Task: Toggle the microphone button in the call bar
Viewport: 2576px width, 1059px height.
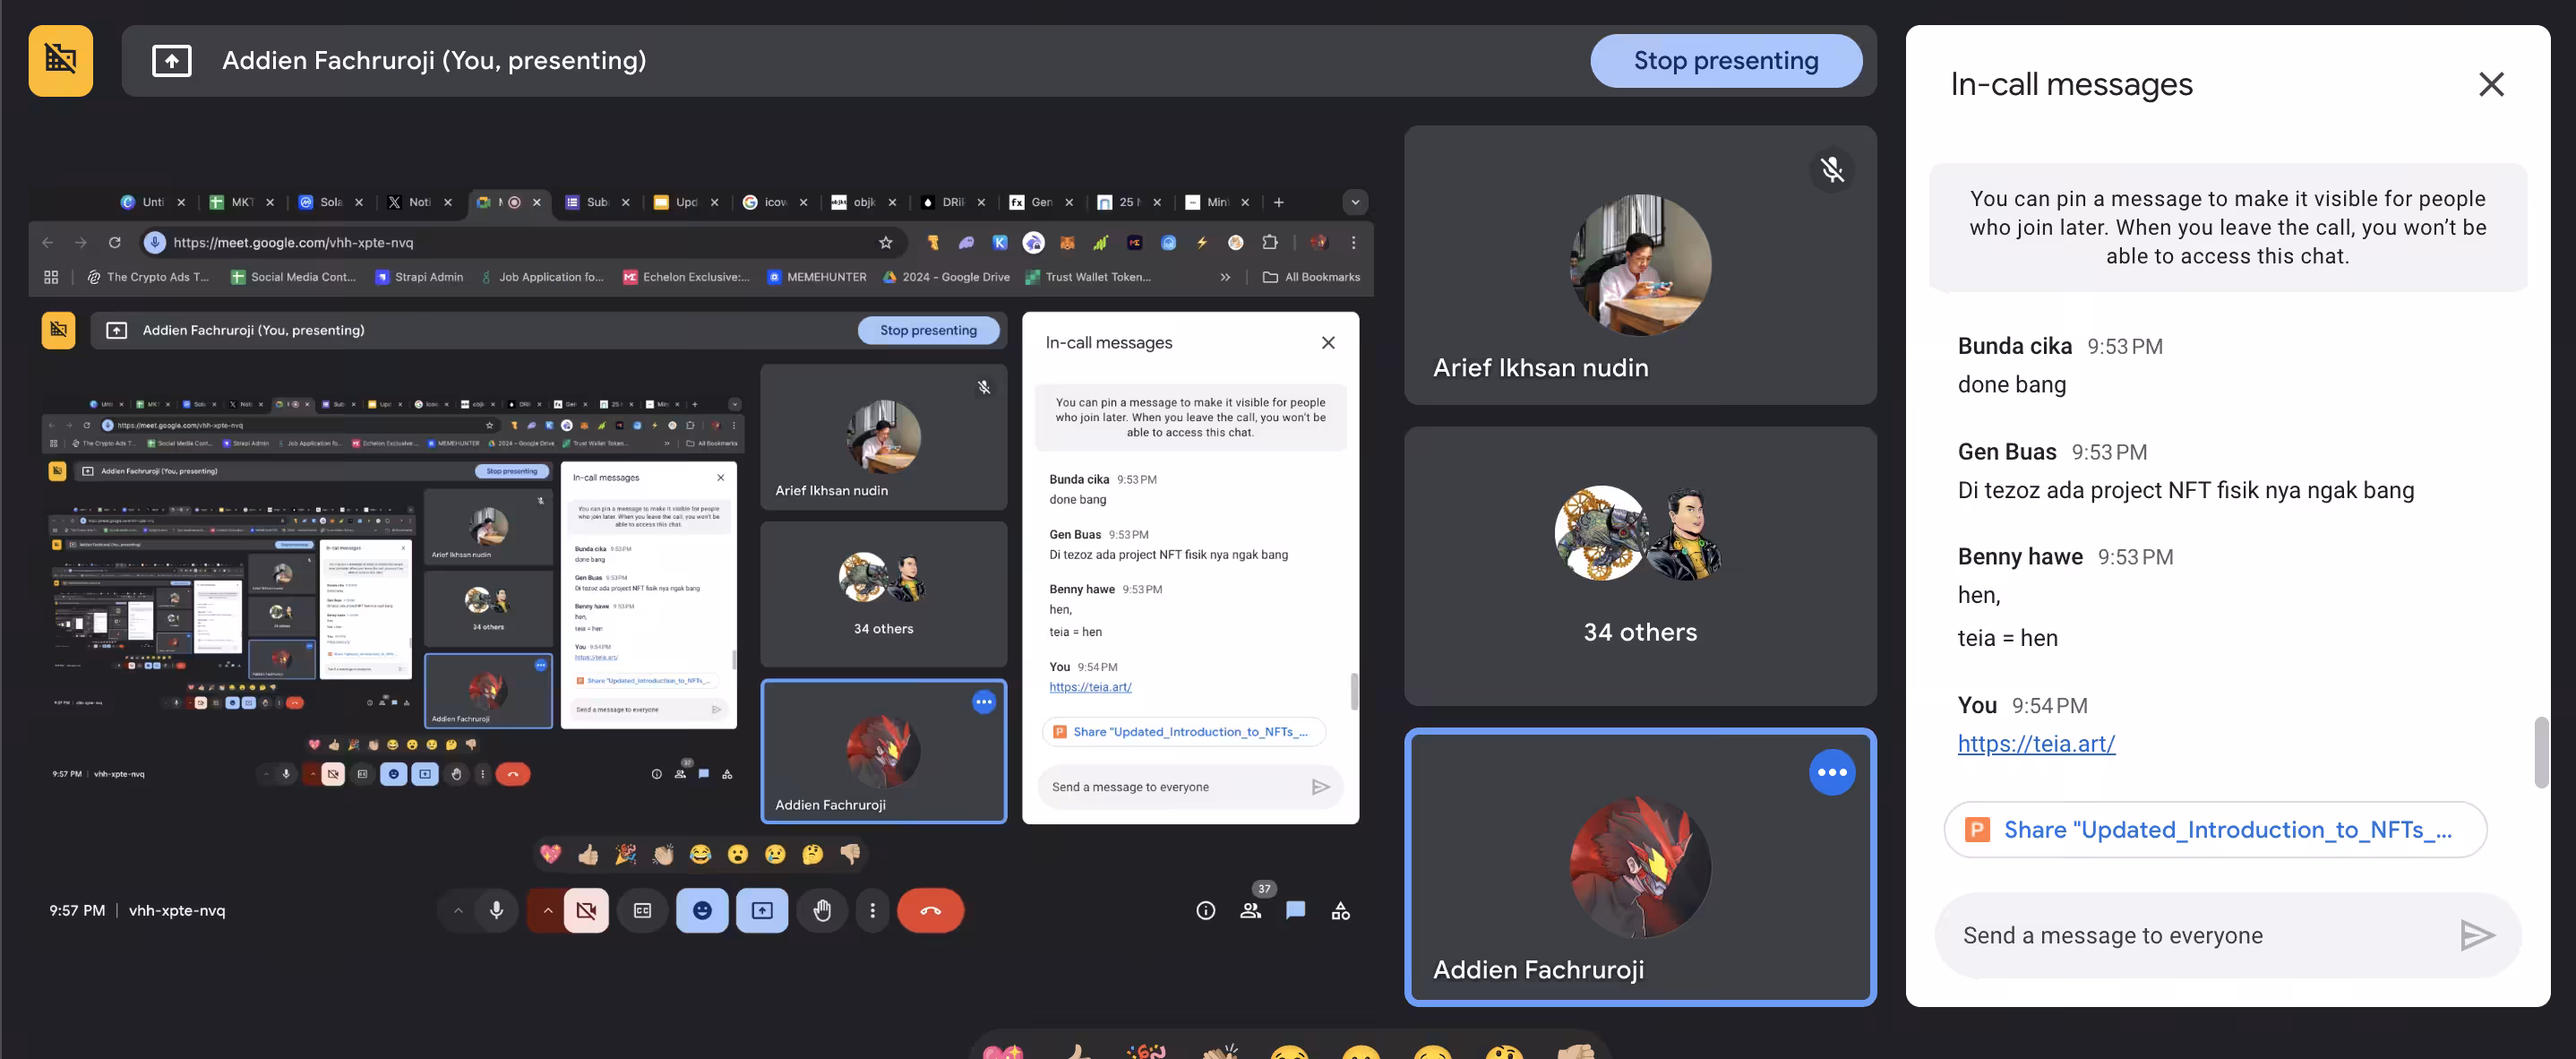Action: click(x=496, y=910)
